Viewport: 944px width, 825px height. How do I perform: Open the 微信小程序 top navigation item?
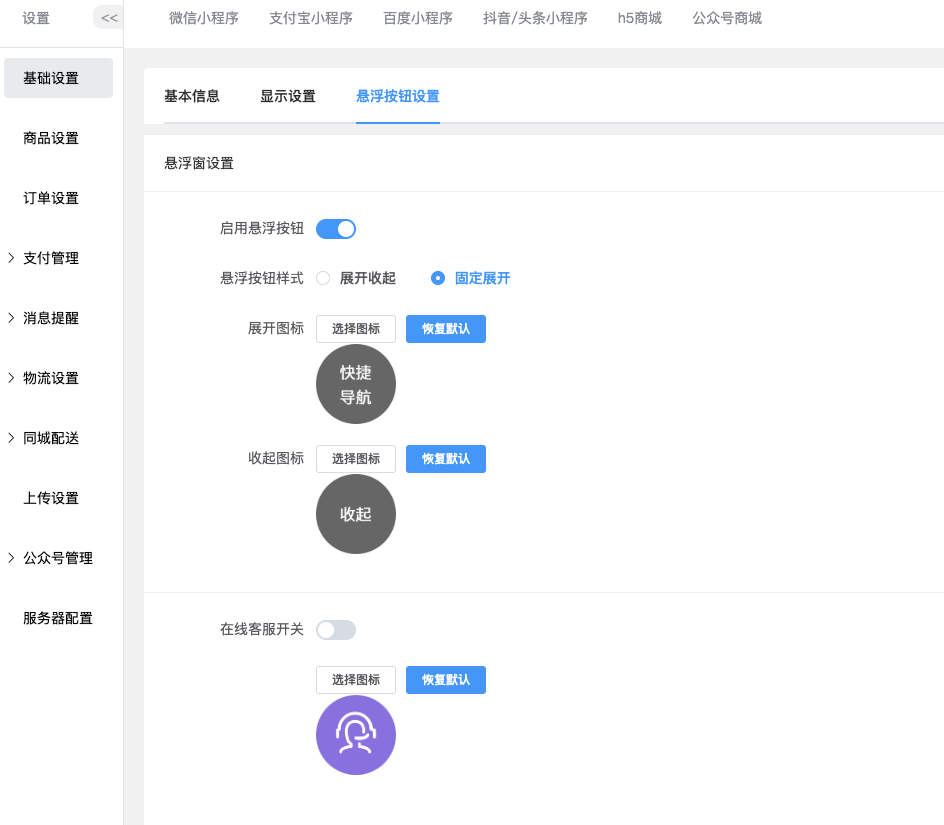tap(204, 18)
